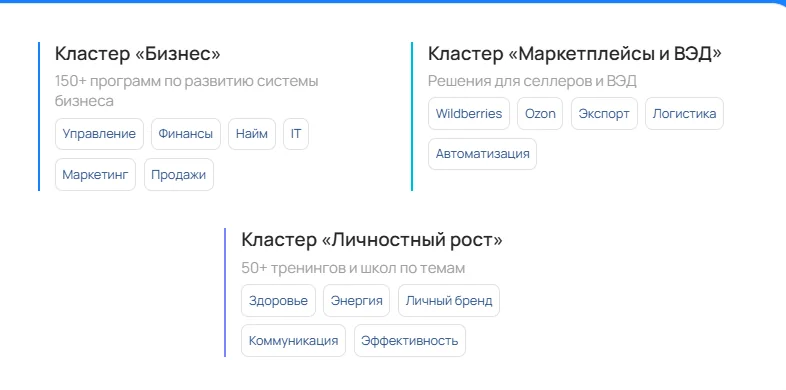Click the Личный бренд tag
Viewport: 786px width, 390px height.
(449, 301)
